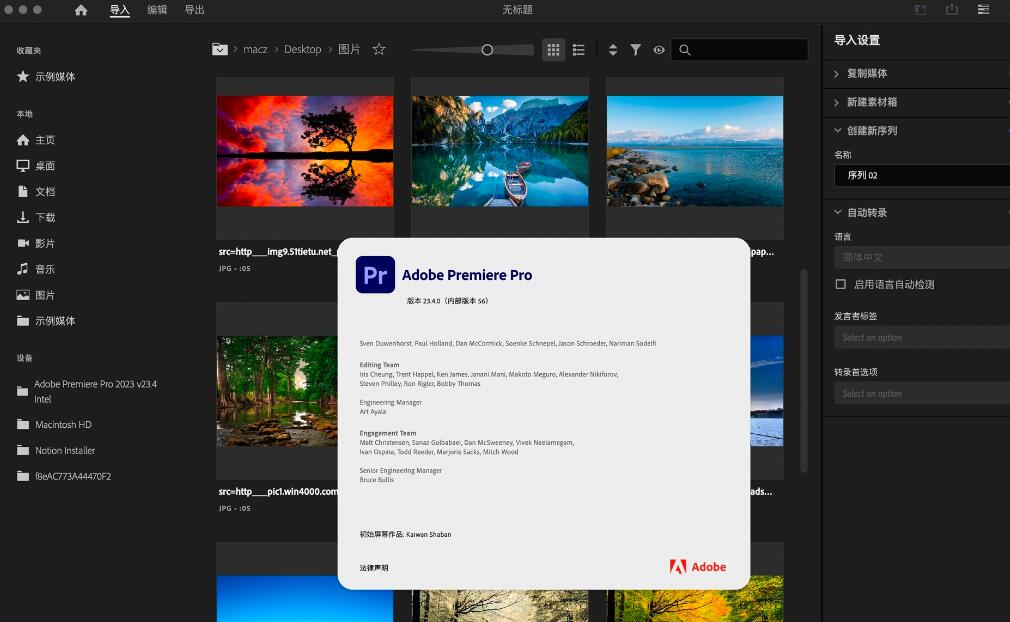Open the Workspaces icon in the header
Screen dimensions: 1010x622
tap(920, 10)
